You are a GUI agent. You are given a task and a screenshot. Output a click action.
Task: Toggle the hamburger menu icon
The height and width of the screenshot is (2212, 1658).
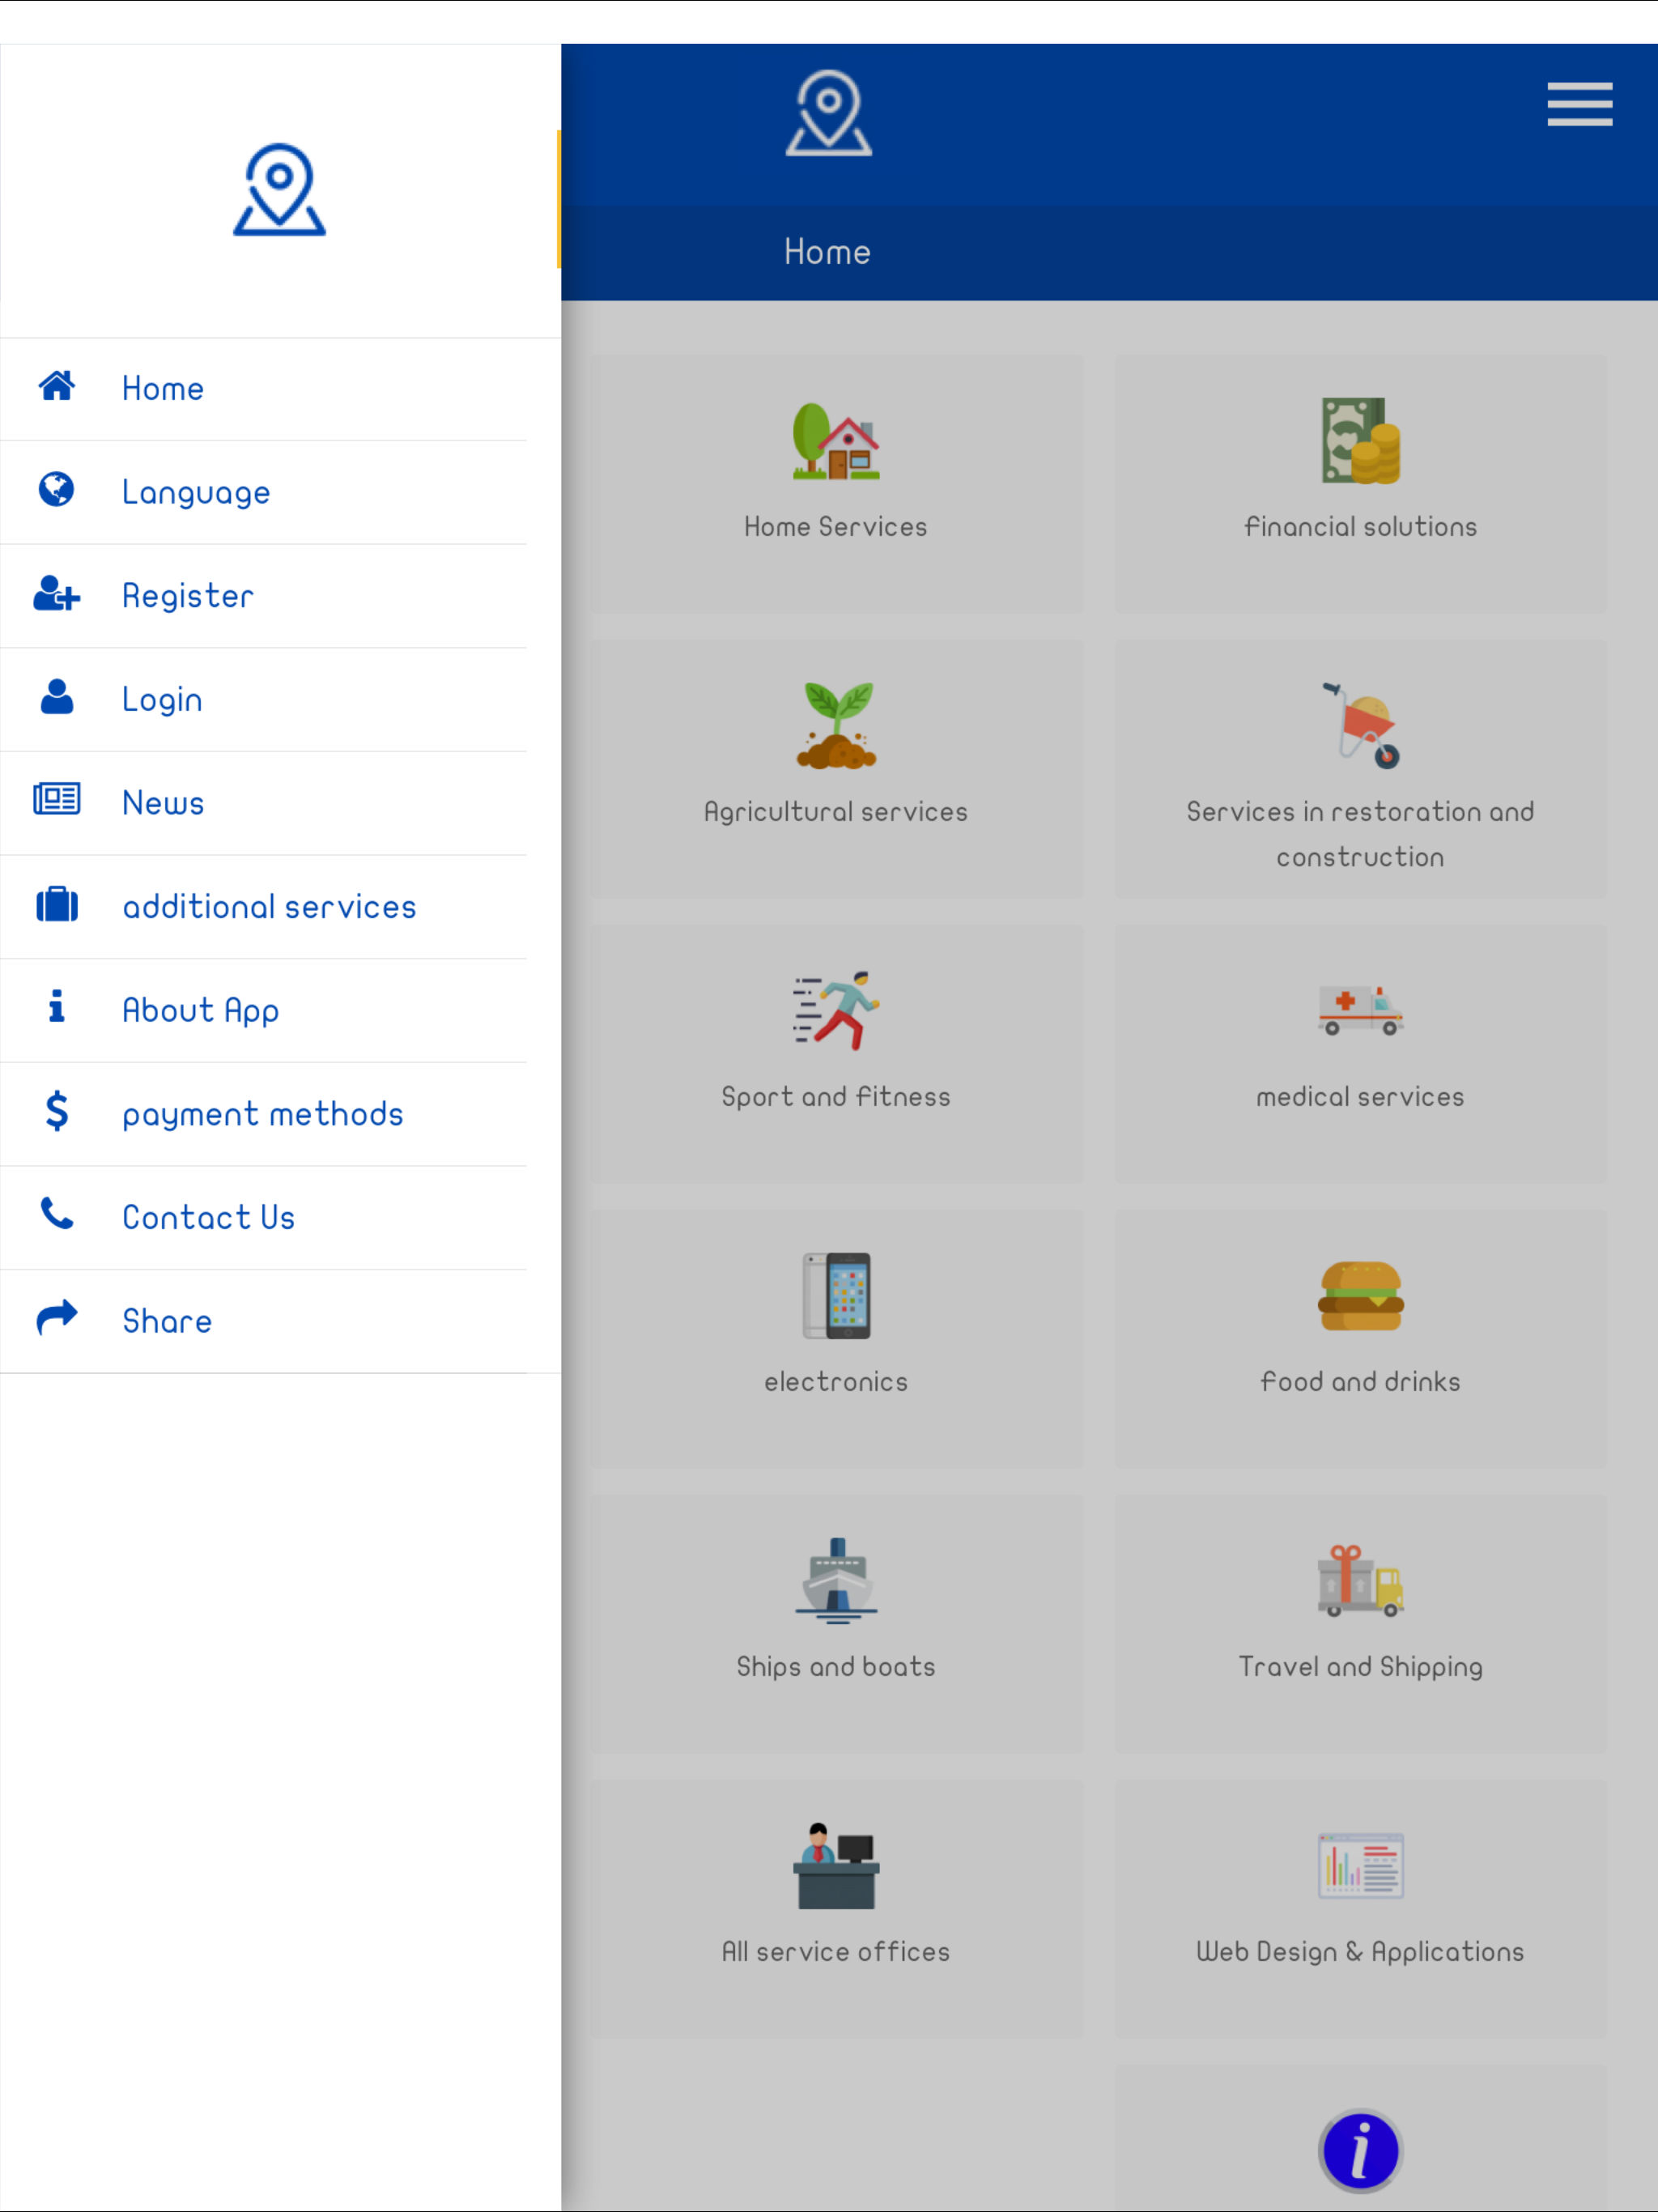[x=1579, y=104]
